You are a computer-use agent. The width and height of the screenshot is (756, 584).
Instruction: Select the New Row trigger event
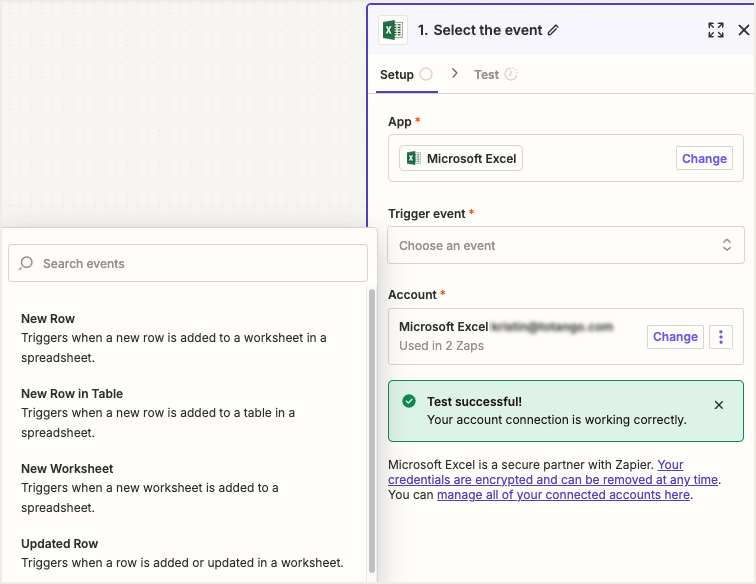click(185, 338)
